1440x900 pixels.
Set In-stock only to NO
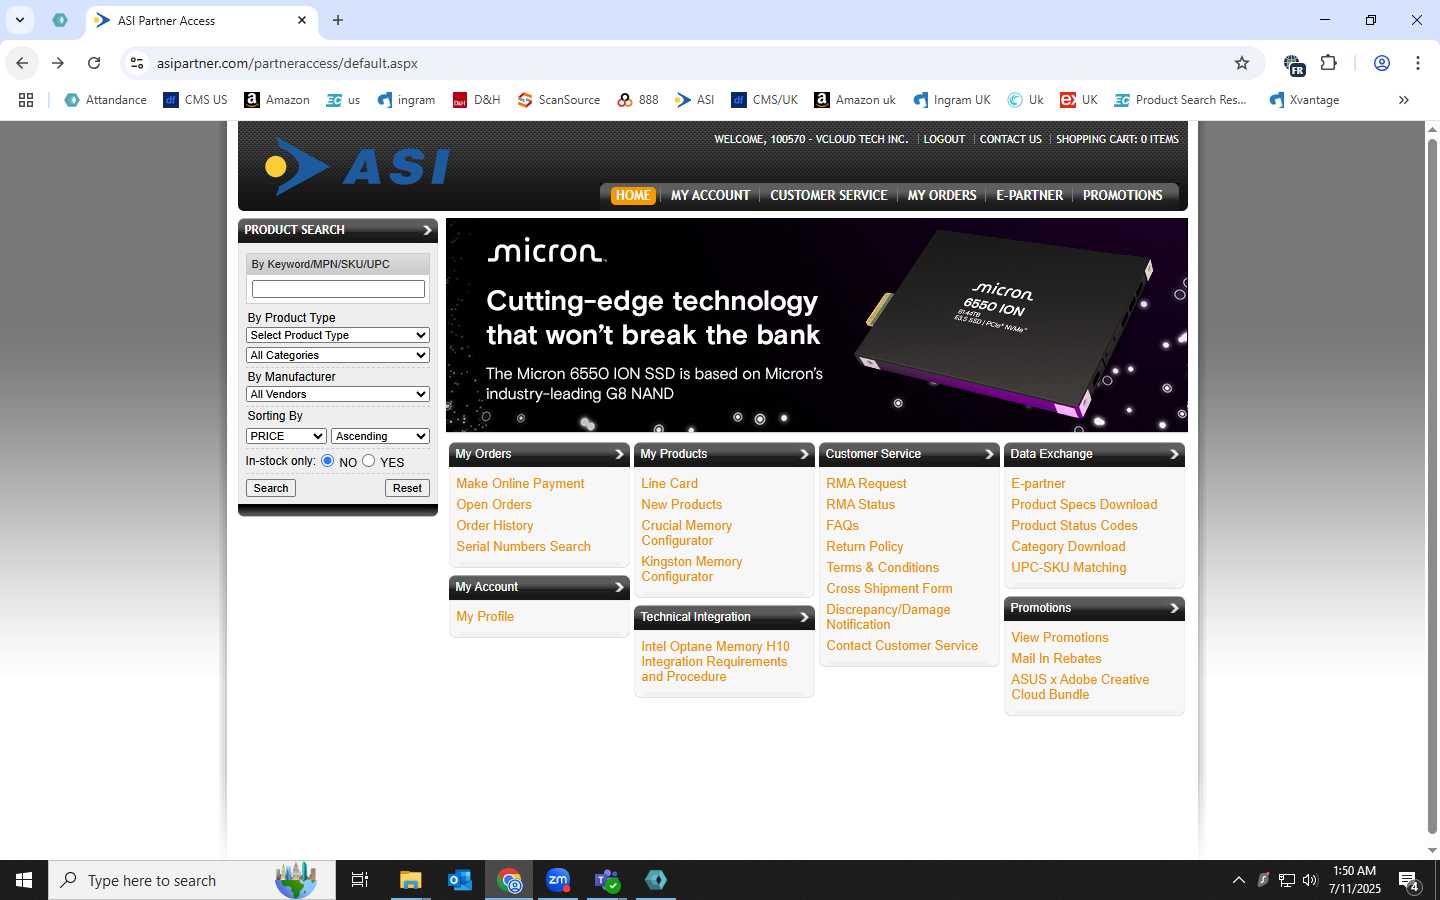(327, 461)
